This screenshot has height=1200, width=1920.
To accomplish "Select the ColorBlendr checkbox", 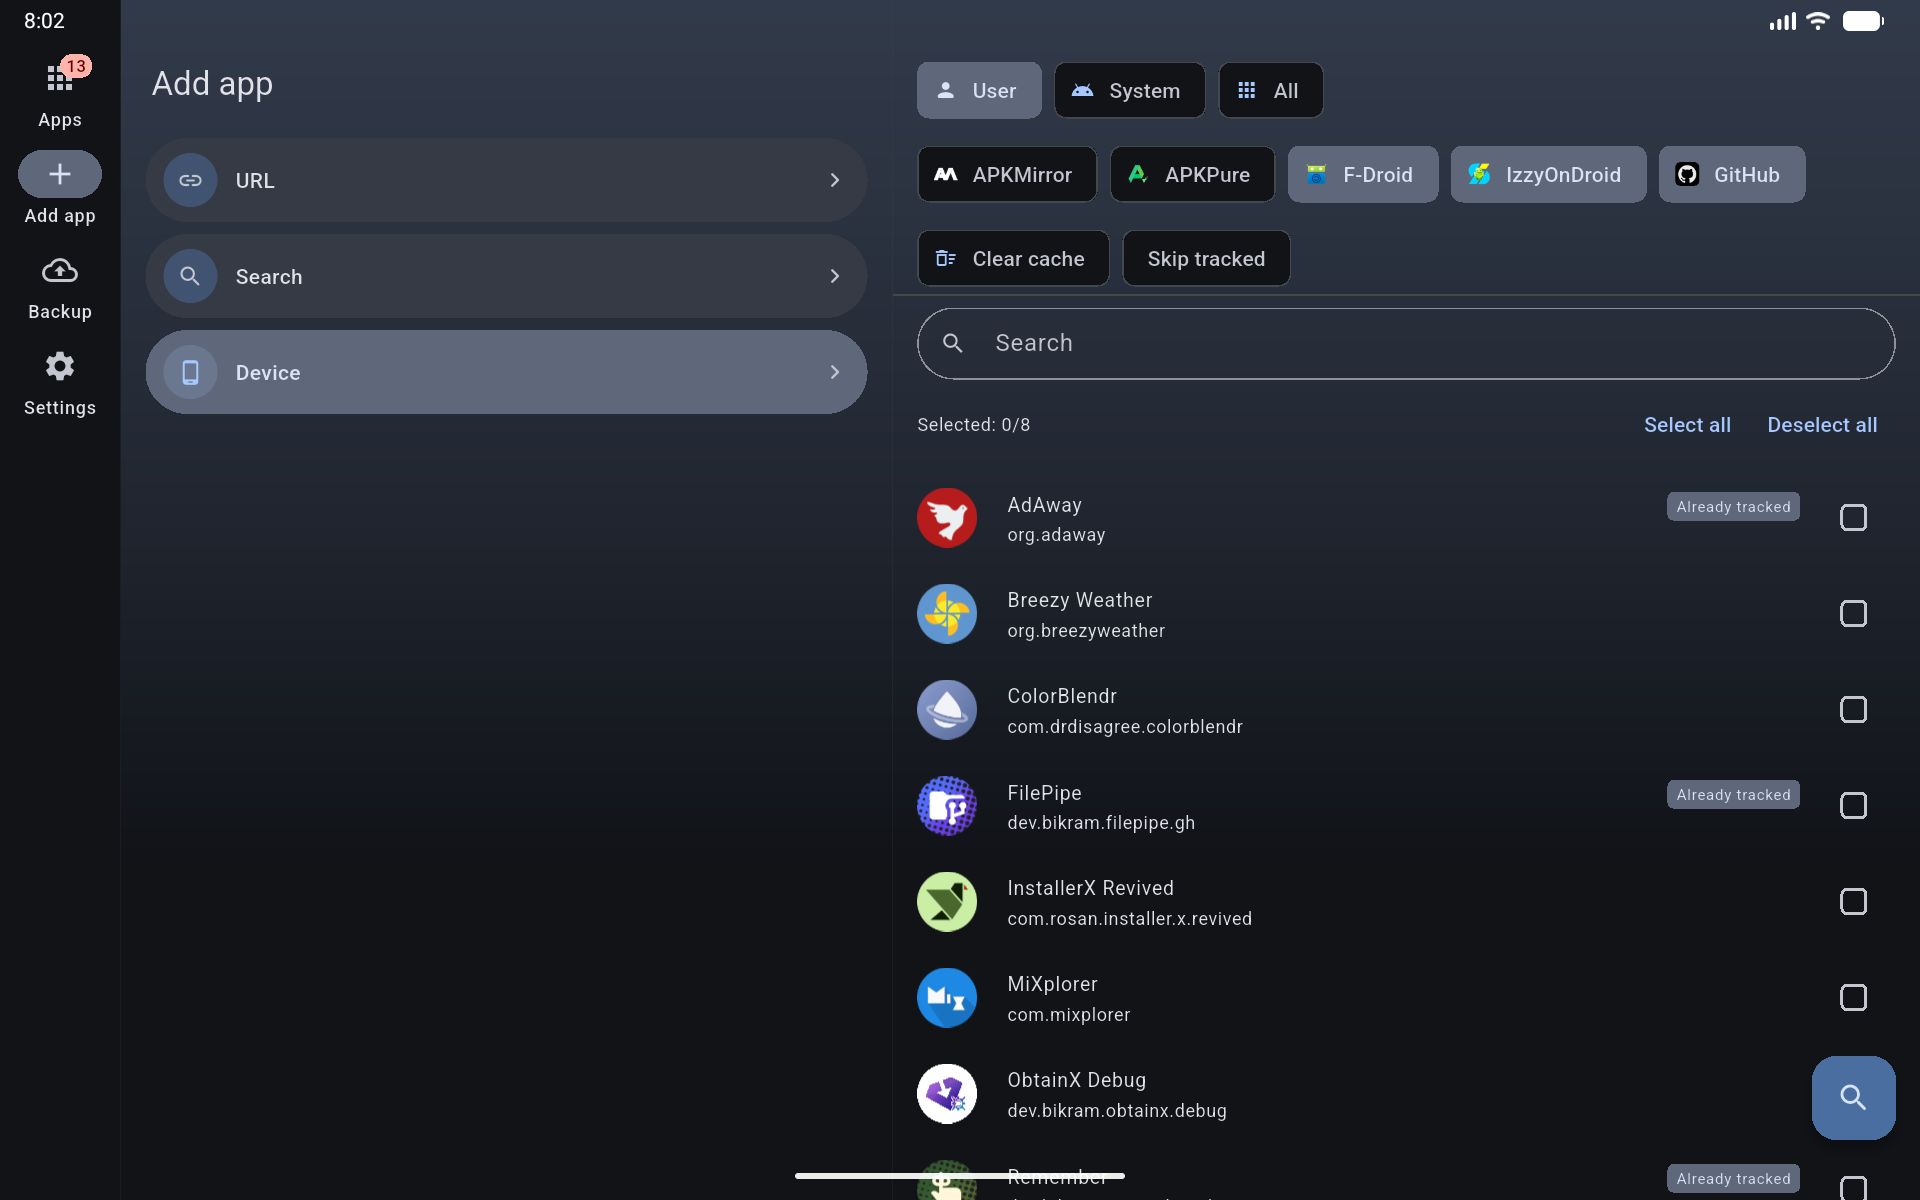I will click(x=1853, y=710).
